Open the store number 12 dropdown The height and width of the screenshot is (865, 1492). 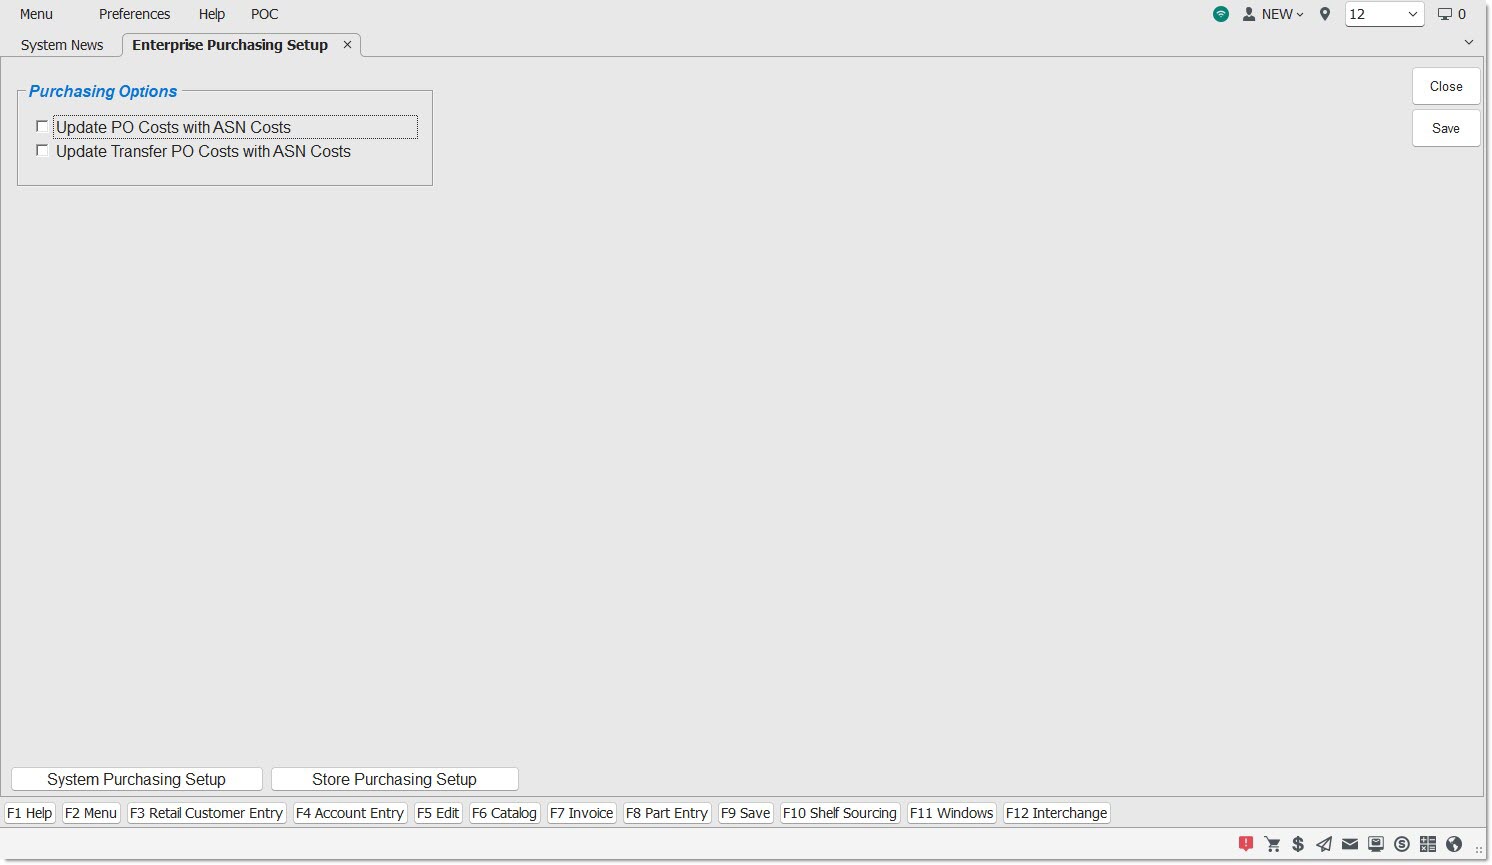click(1384, 14)
